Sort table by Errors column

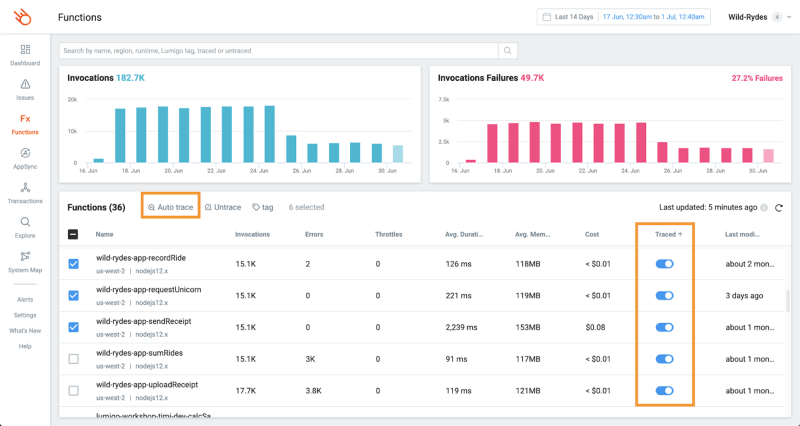tap(314, 234)
